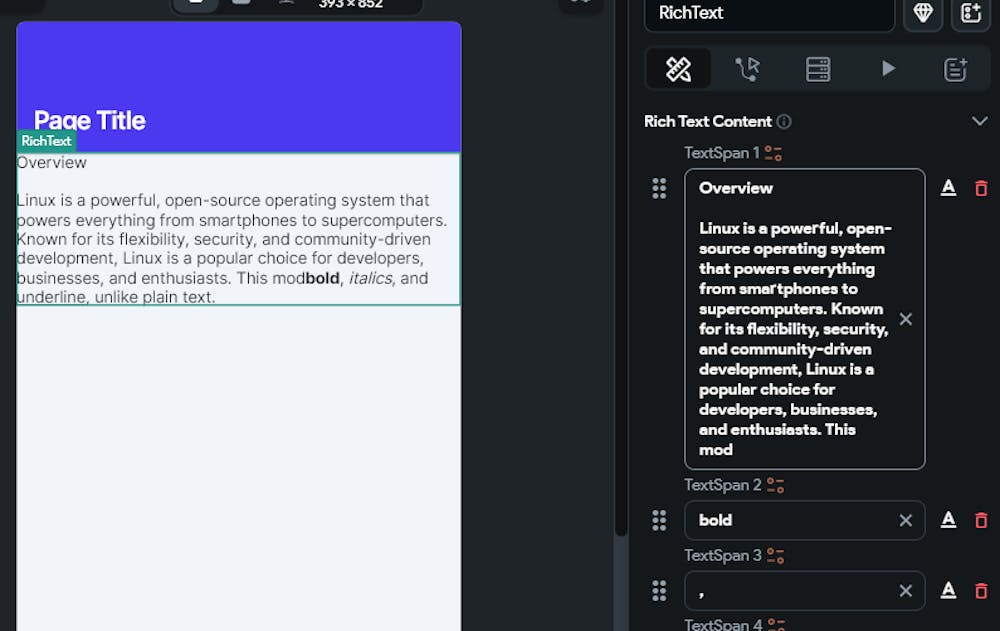
Task: Open the Animations tab play icon
Action: click(888, 68)
